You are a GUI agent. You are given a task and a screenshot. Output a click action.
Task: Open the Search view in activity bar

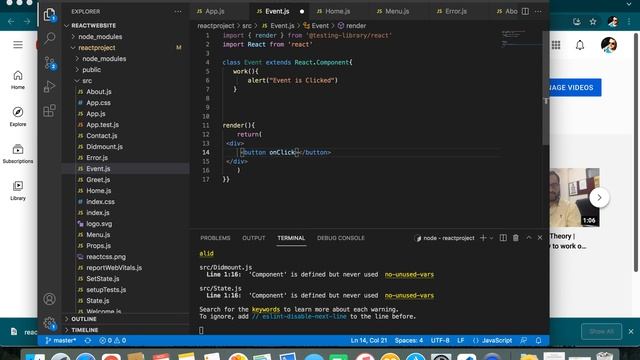(x=49, y=38)
